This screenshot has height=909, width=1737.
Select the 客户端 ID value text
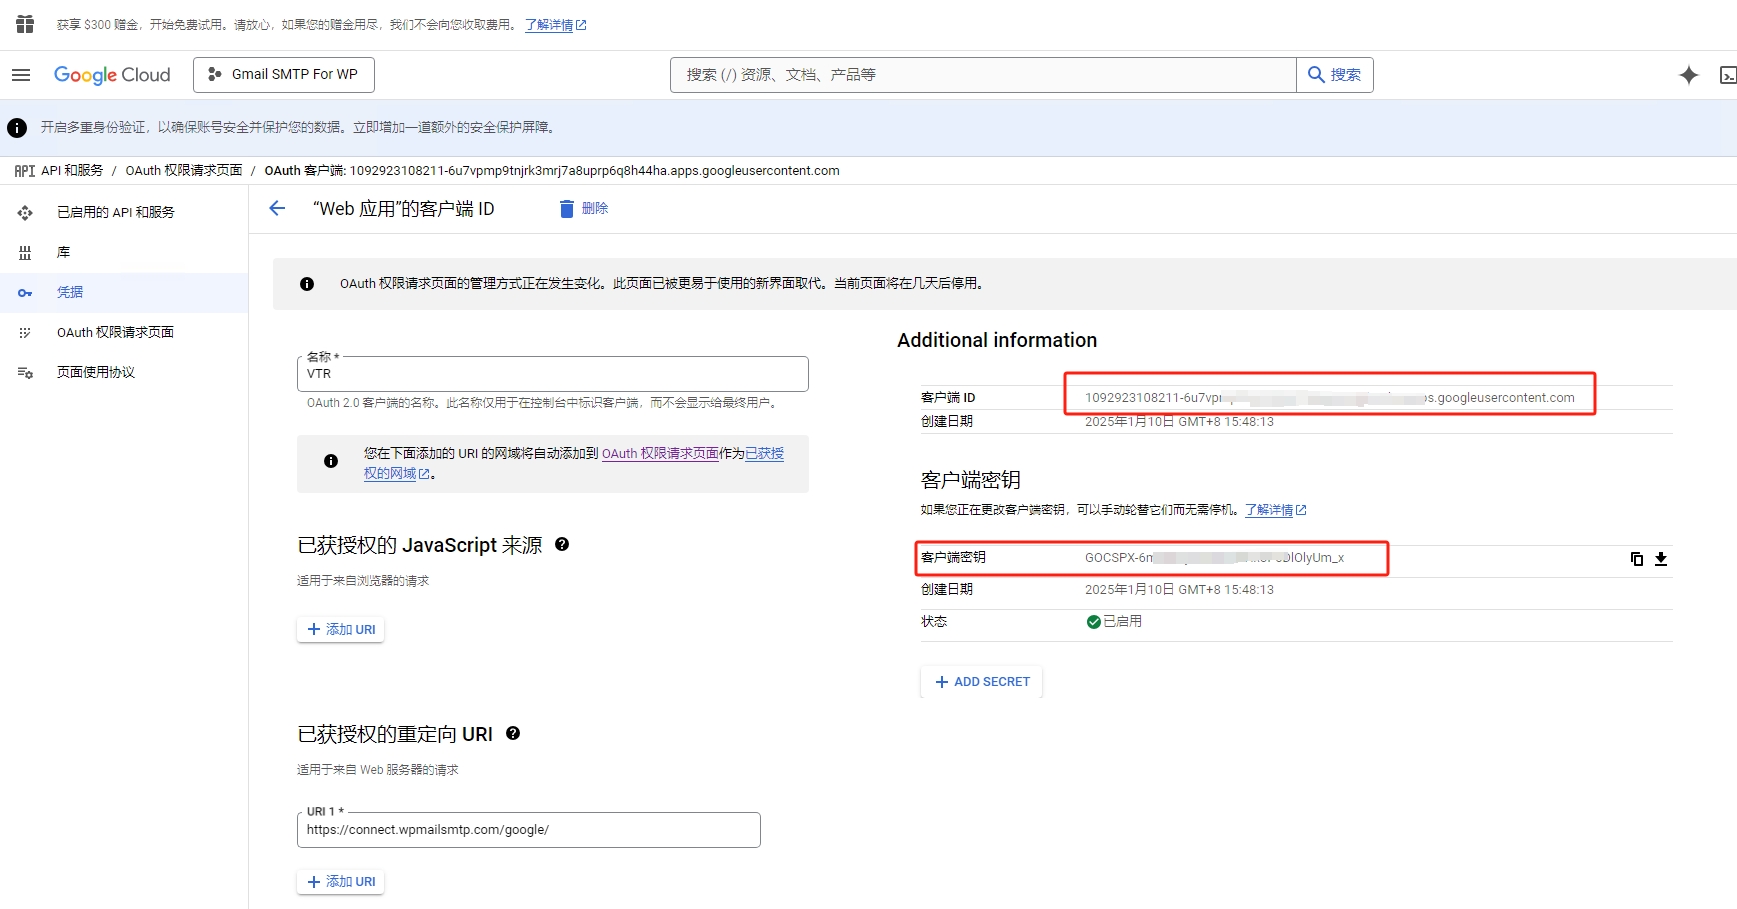tap(1329, 398)
